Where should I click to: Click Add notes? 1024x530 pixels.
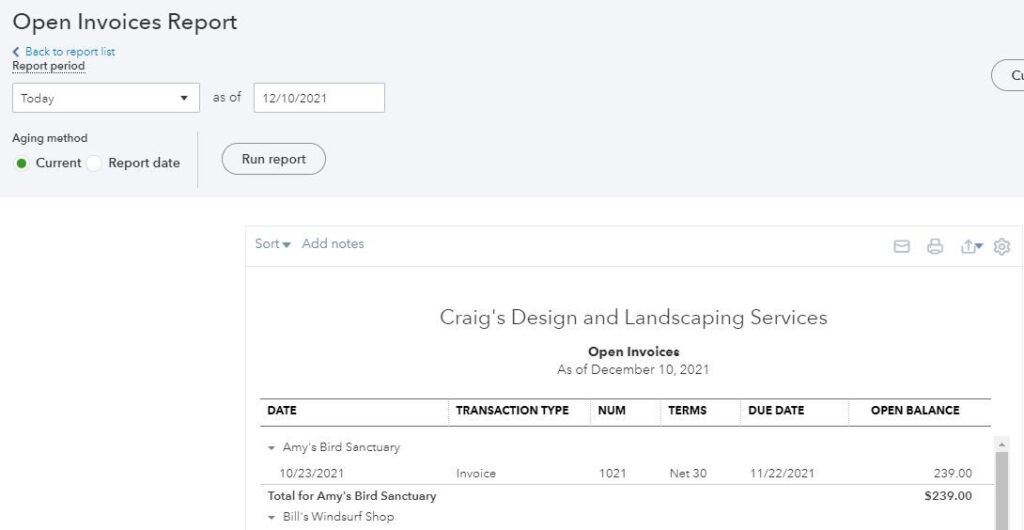pyautogui.click(x=333, y=244)
